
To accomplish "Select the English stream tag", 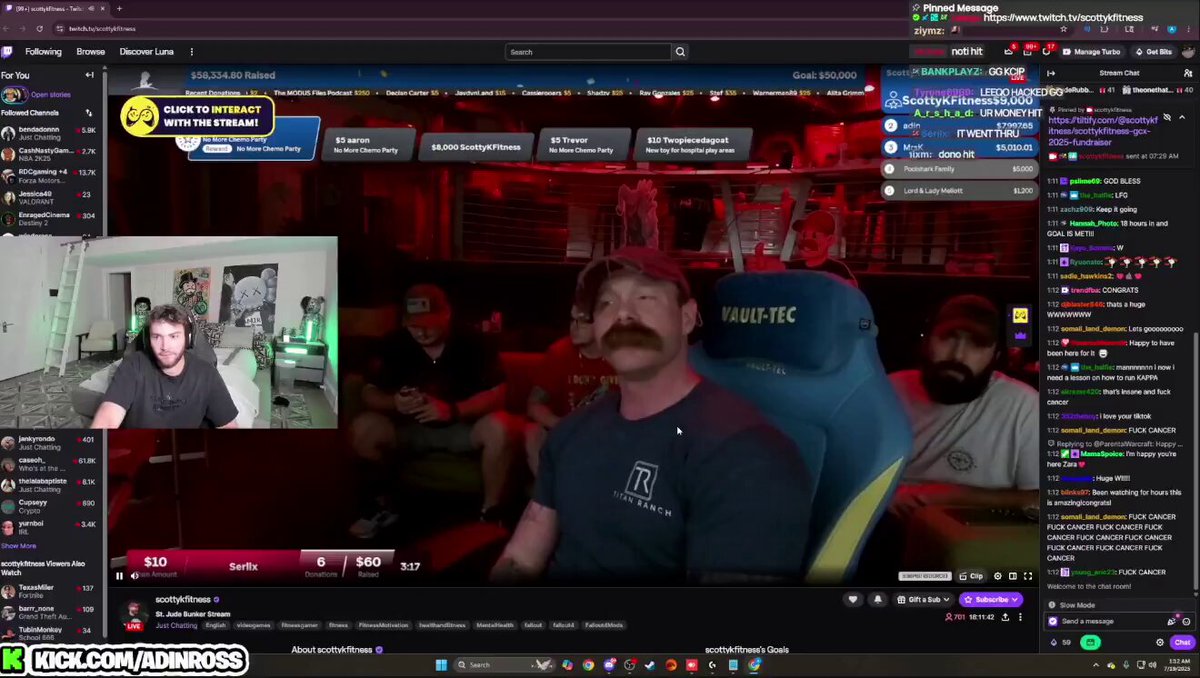I will (x=216, y=625).
